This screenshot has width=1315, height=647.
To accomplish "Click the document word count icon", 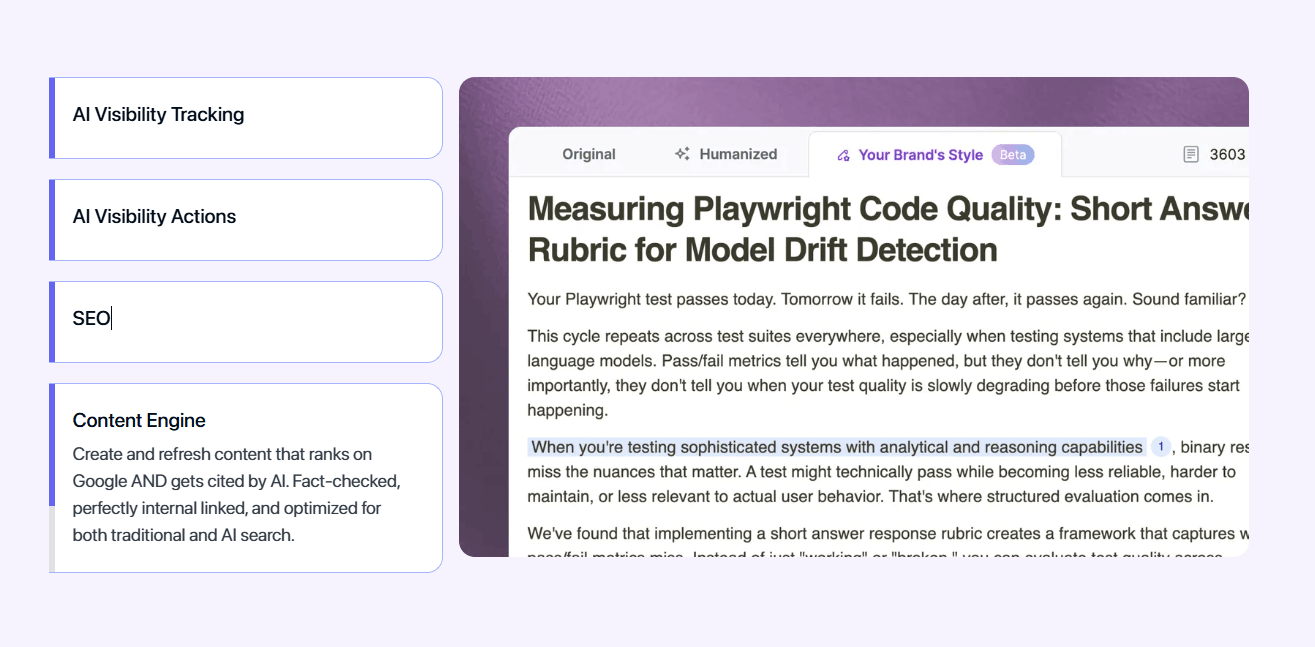I will pyautogui.click(x=1190, y=154).
